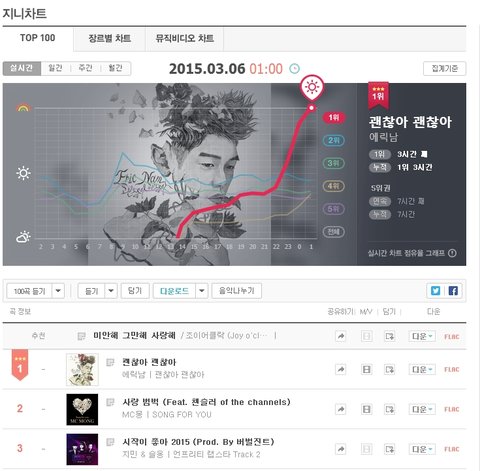The image size is (480, 471).
Task: Switch chart period to 일간
Action: coord(55,68)
